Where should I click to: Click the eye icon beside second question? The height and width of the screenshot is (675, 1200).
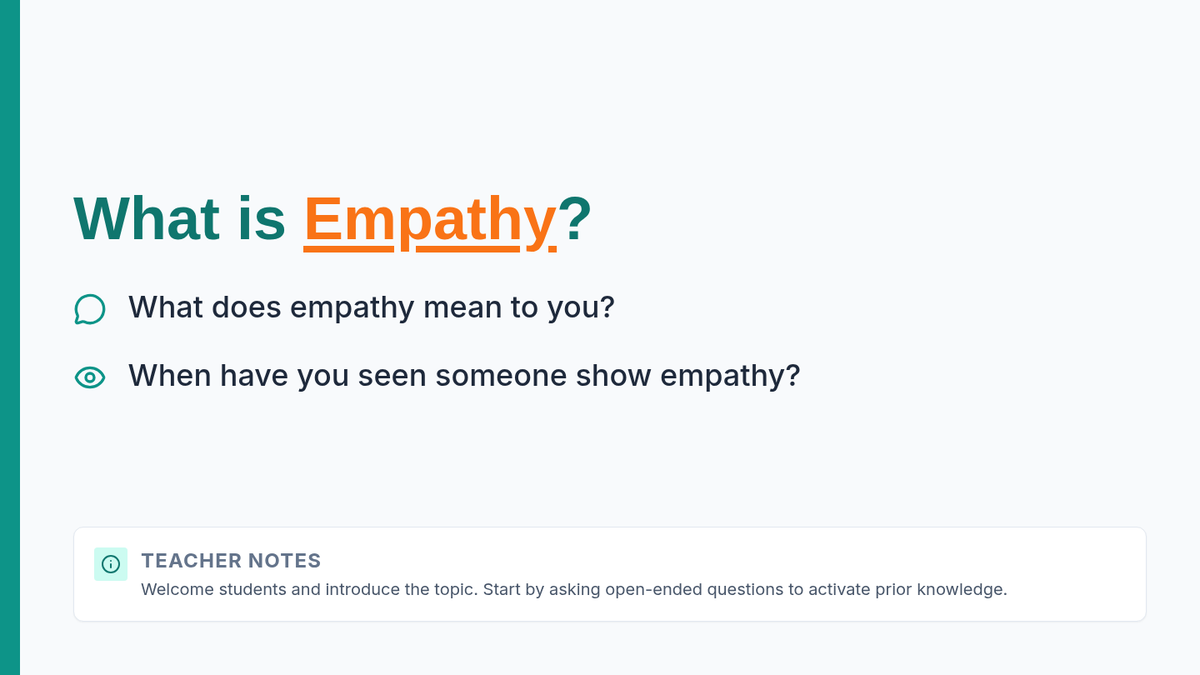[x=89, y=377]
